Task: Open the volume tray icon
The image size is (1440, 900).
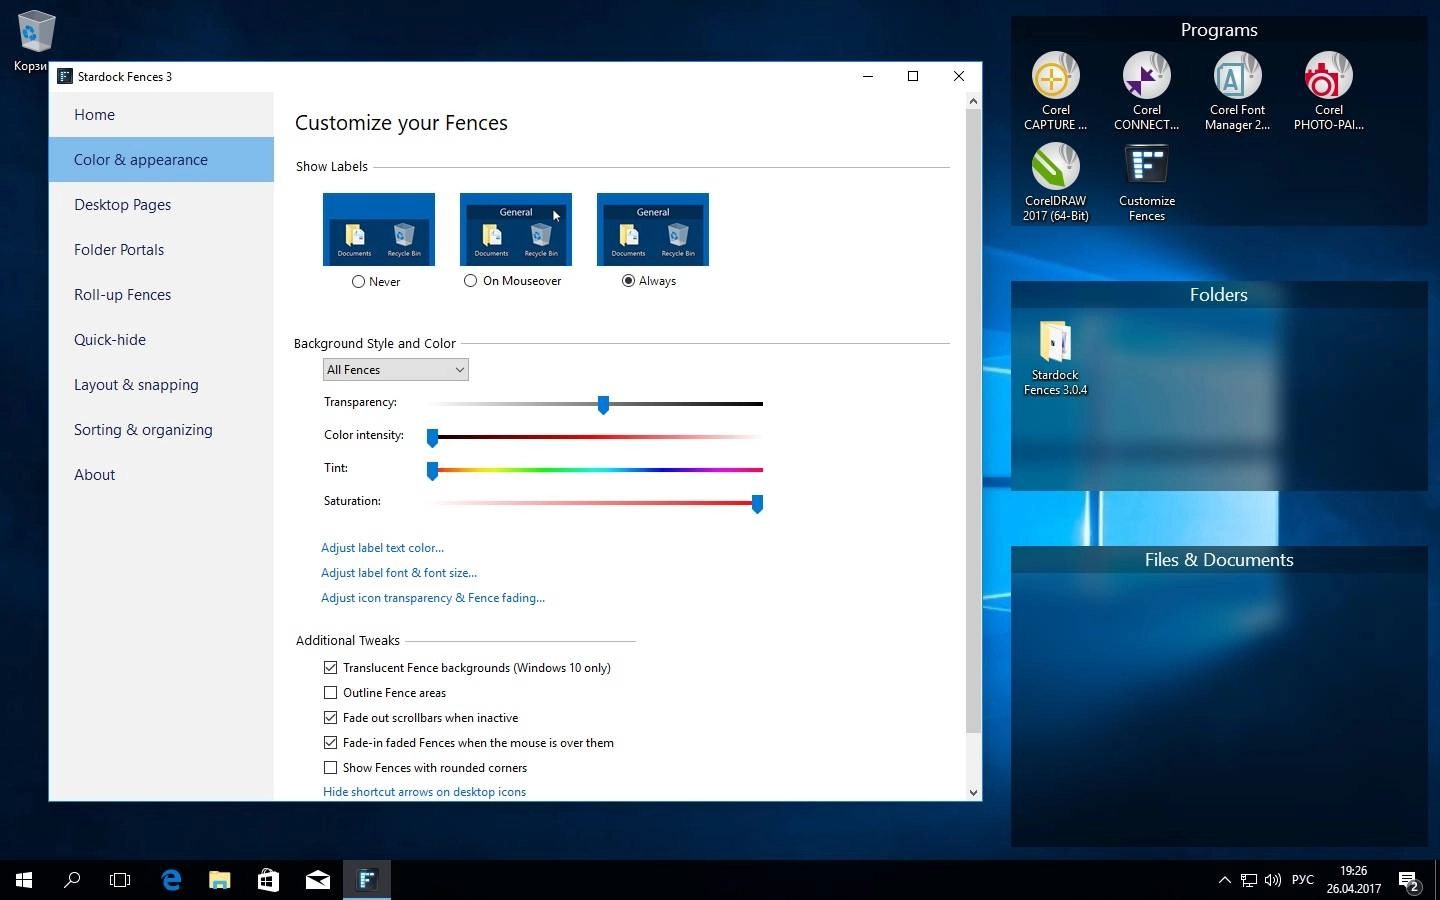Action: click(x=1273, y=880)
